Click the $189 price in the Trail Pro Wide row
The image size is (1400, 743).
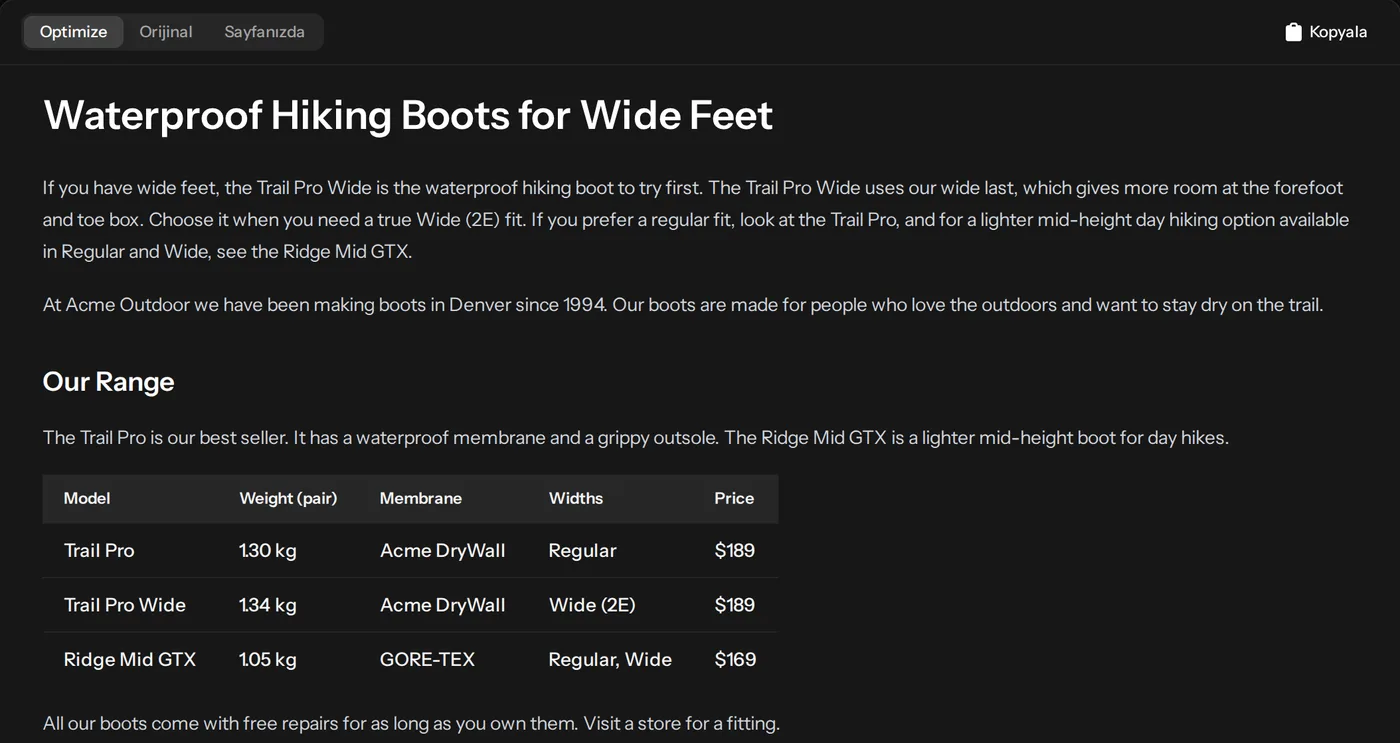[x=735, y=605]
